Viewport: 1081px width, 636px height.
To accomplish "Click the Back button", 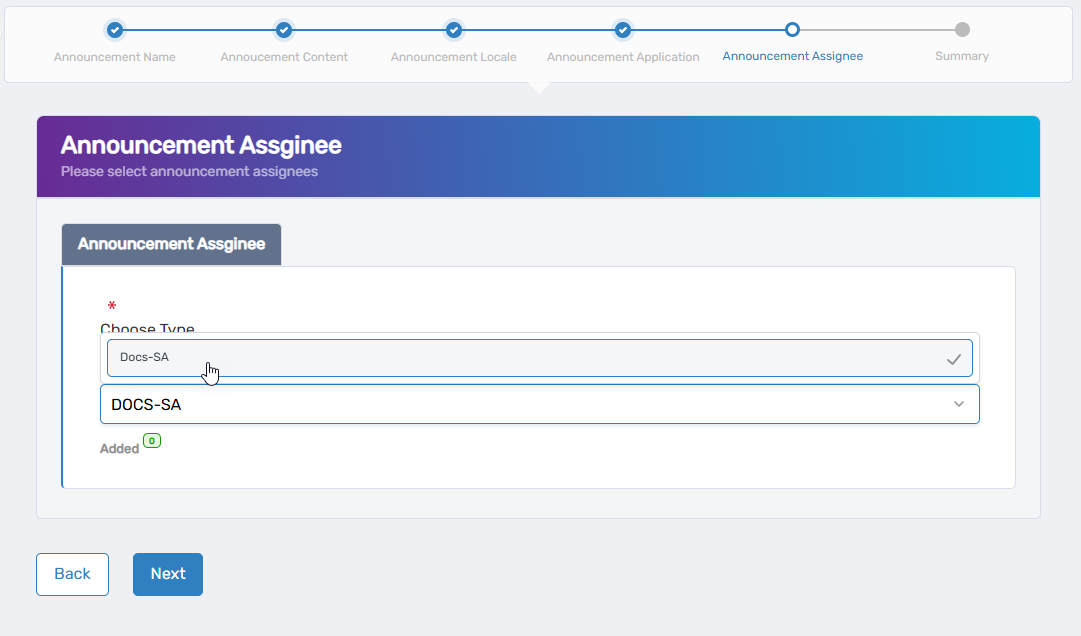I will pyautogui.click(x=72, y=574).
